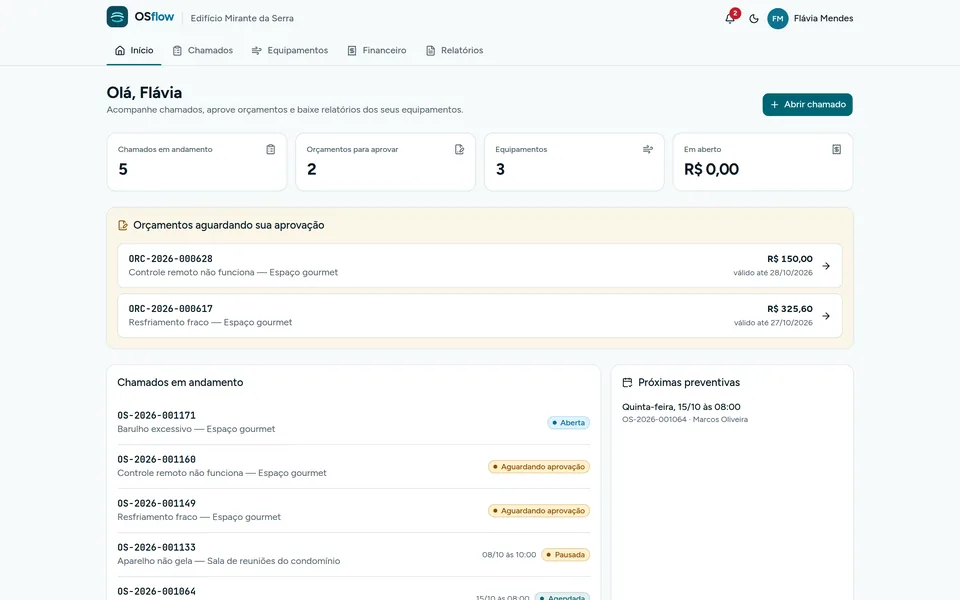Click the 'Olá, Flávia' heading
Screen dimensions: 960x600
pyautogui.click(x=144, y=92)
